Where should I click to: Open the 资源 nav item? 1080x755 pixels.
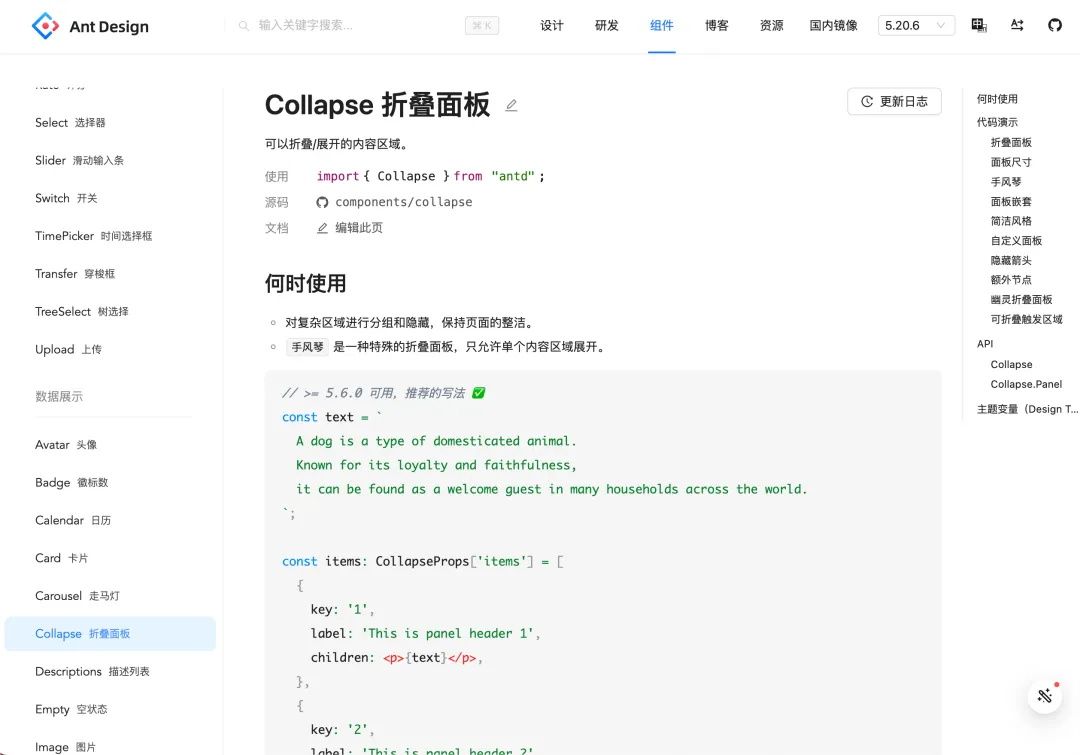(771, 25)
